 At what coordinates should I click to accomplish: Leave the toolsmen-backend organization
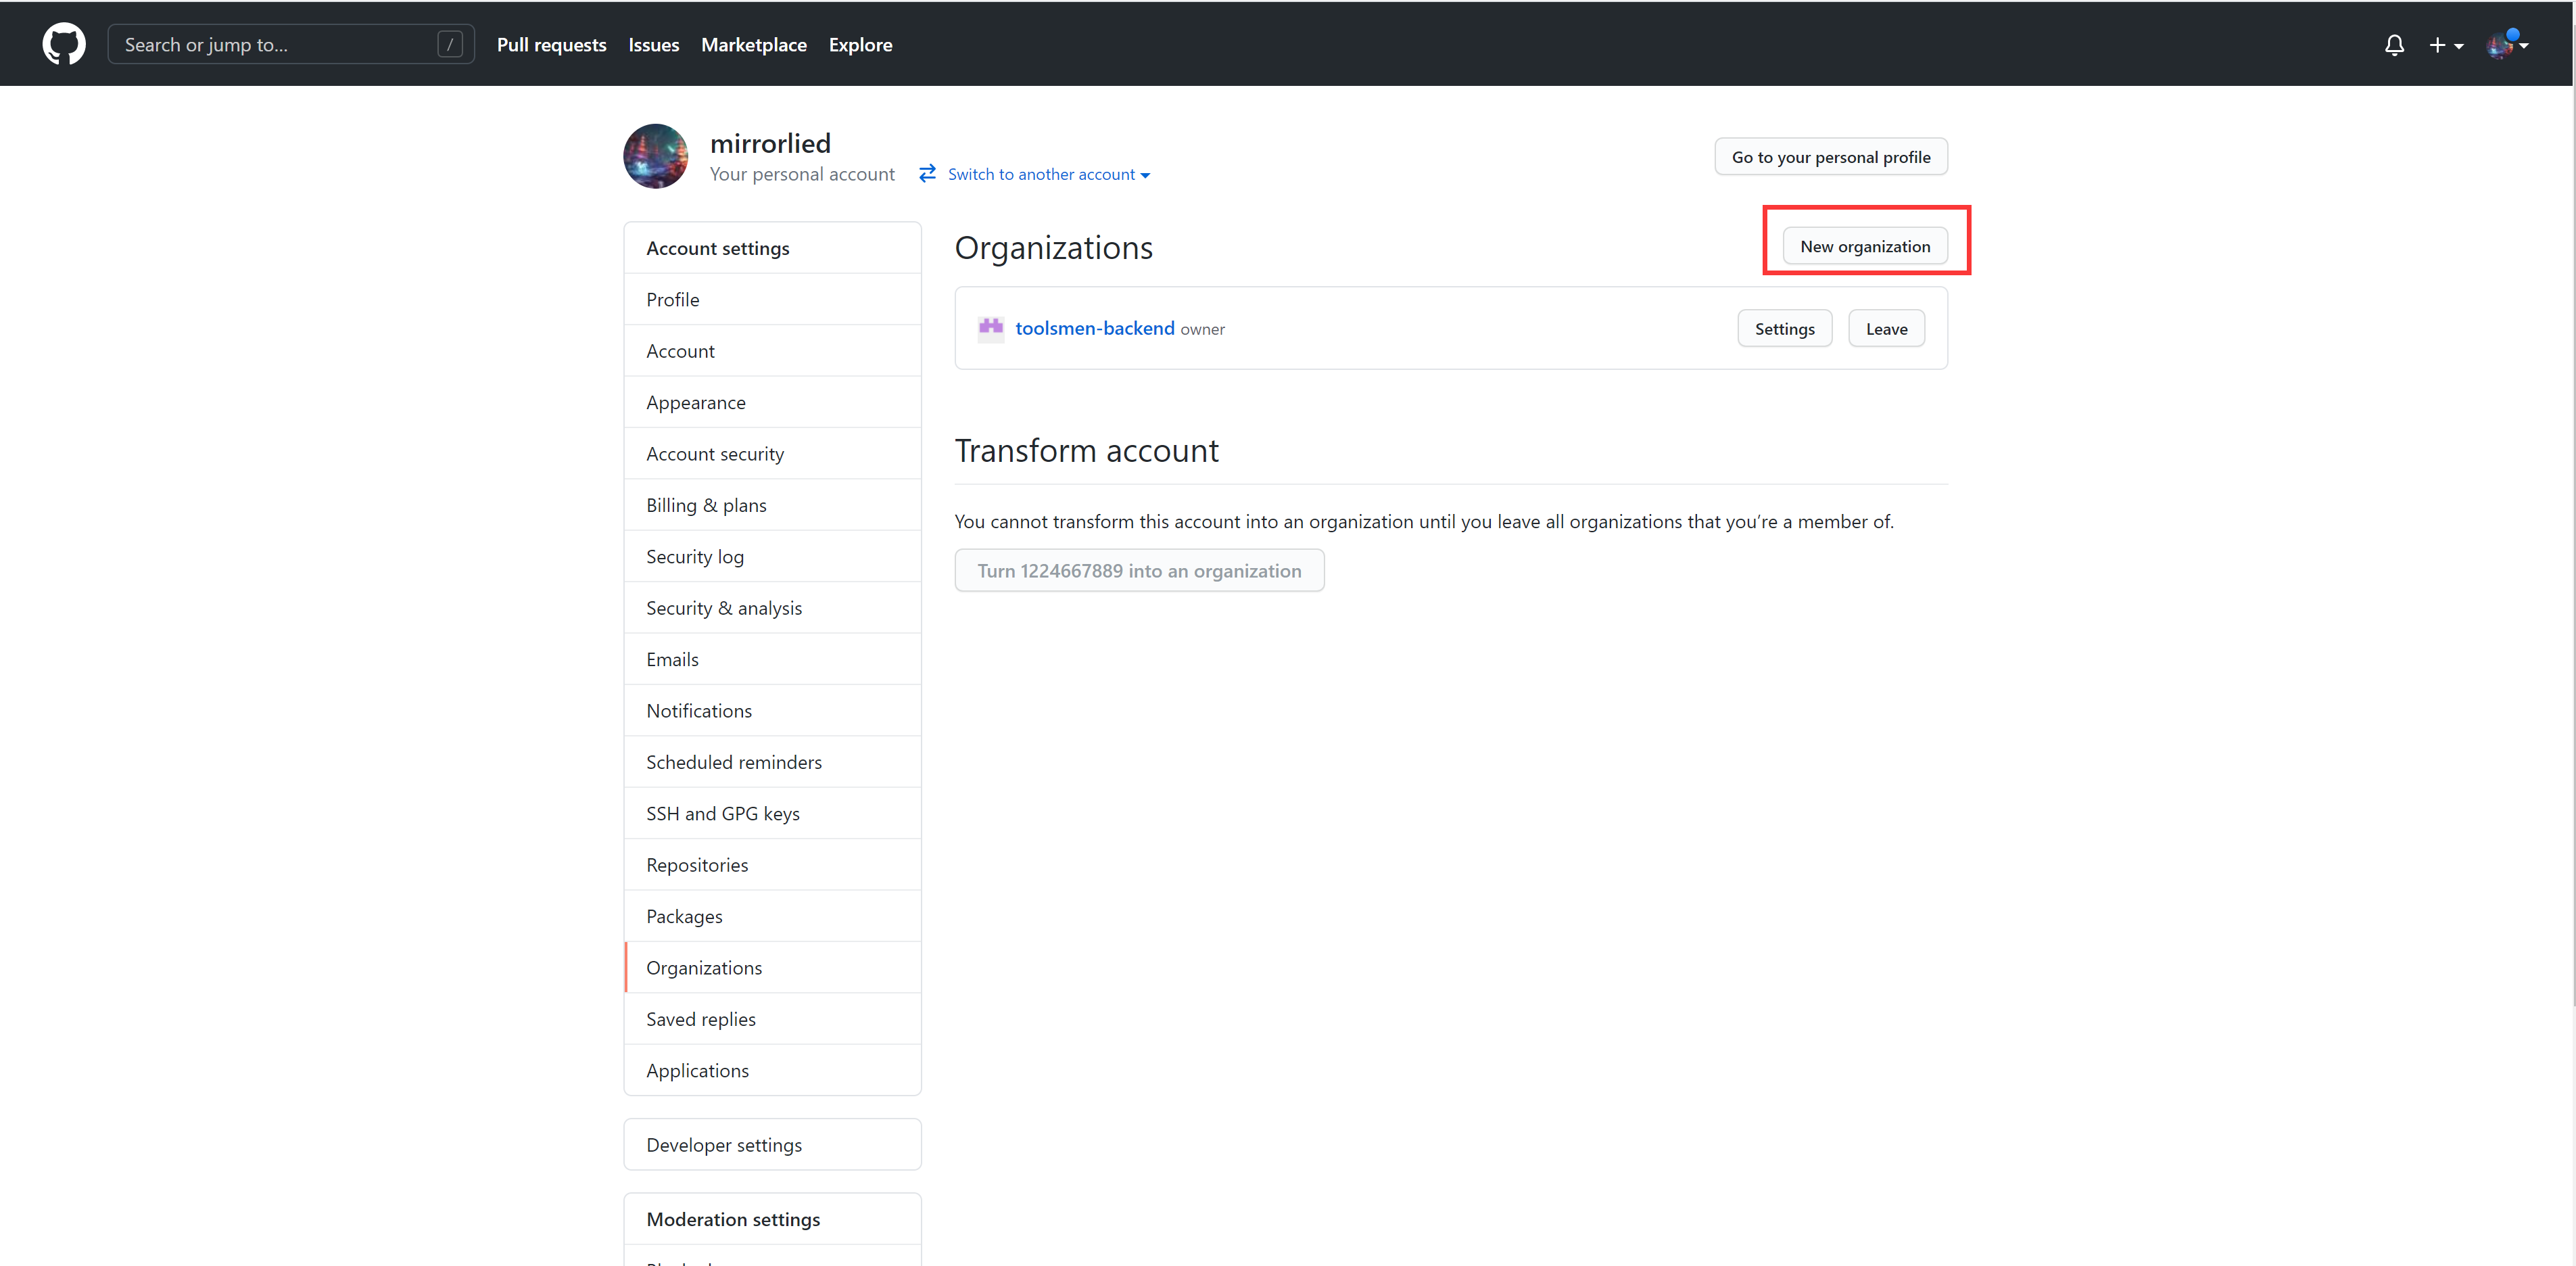click(1886, 329)
